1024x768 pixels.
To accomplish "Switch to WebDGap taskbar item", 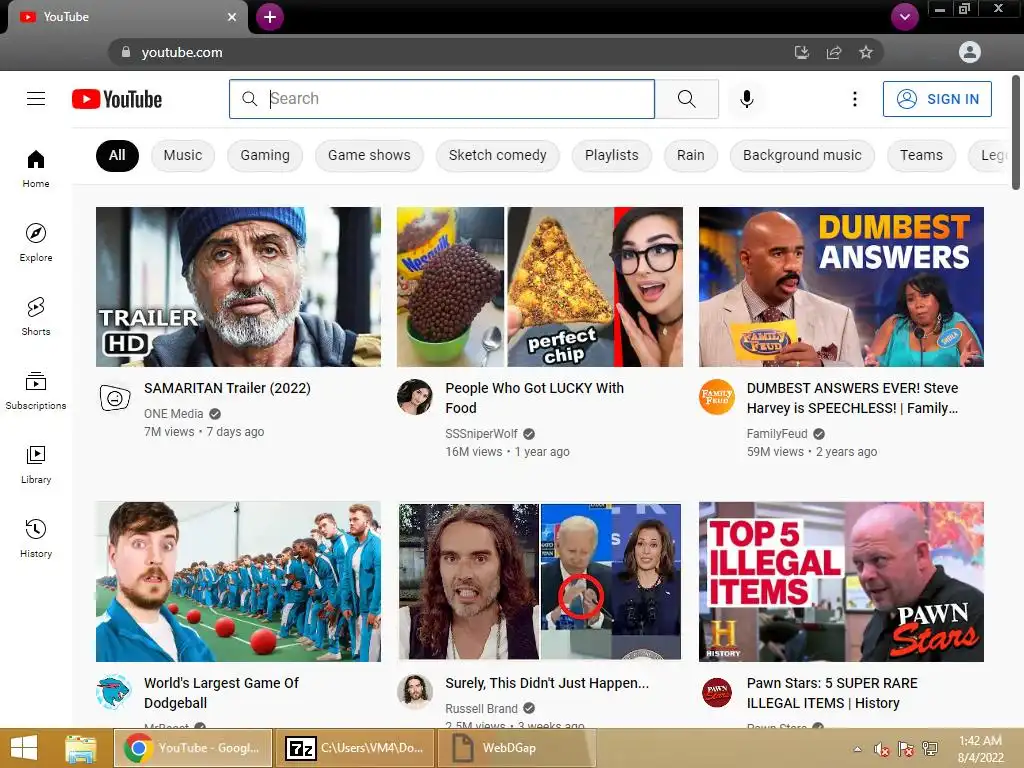I will pos(516,748).
